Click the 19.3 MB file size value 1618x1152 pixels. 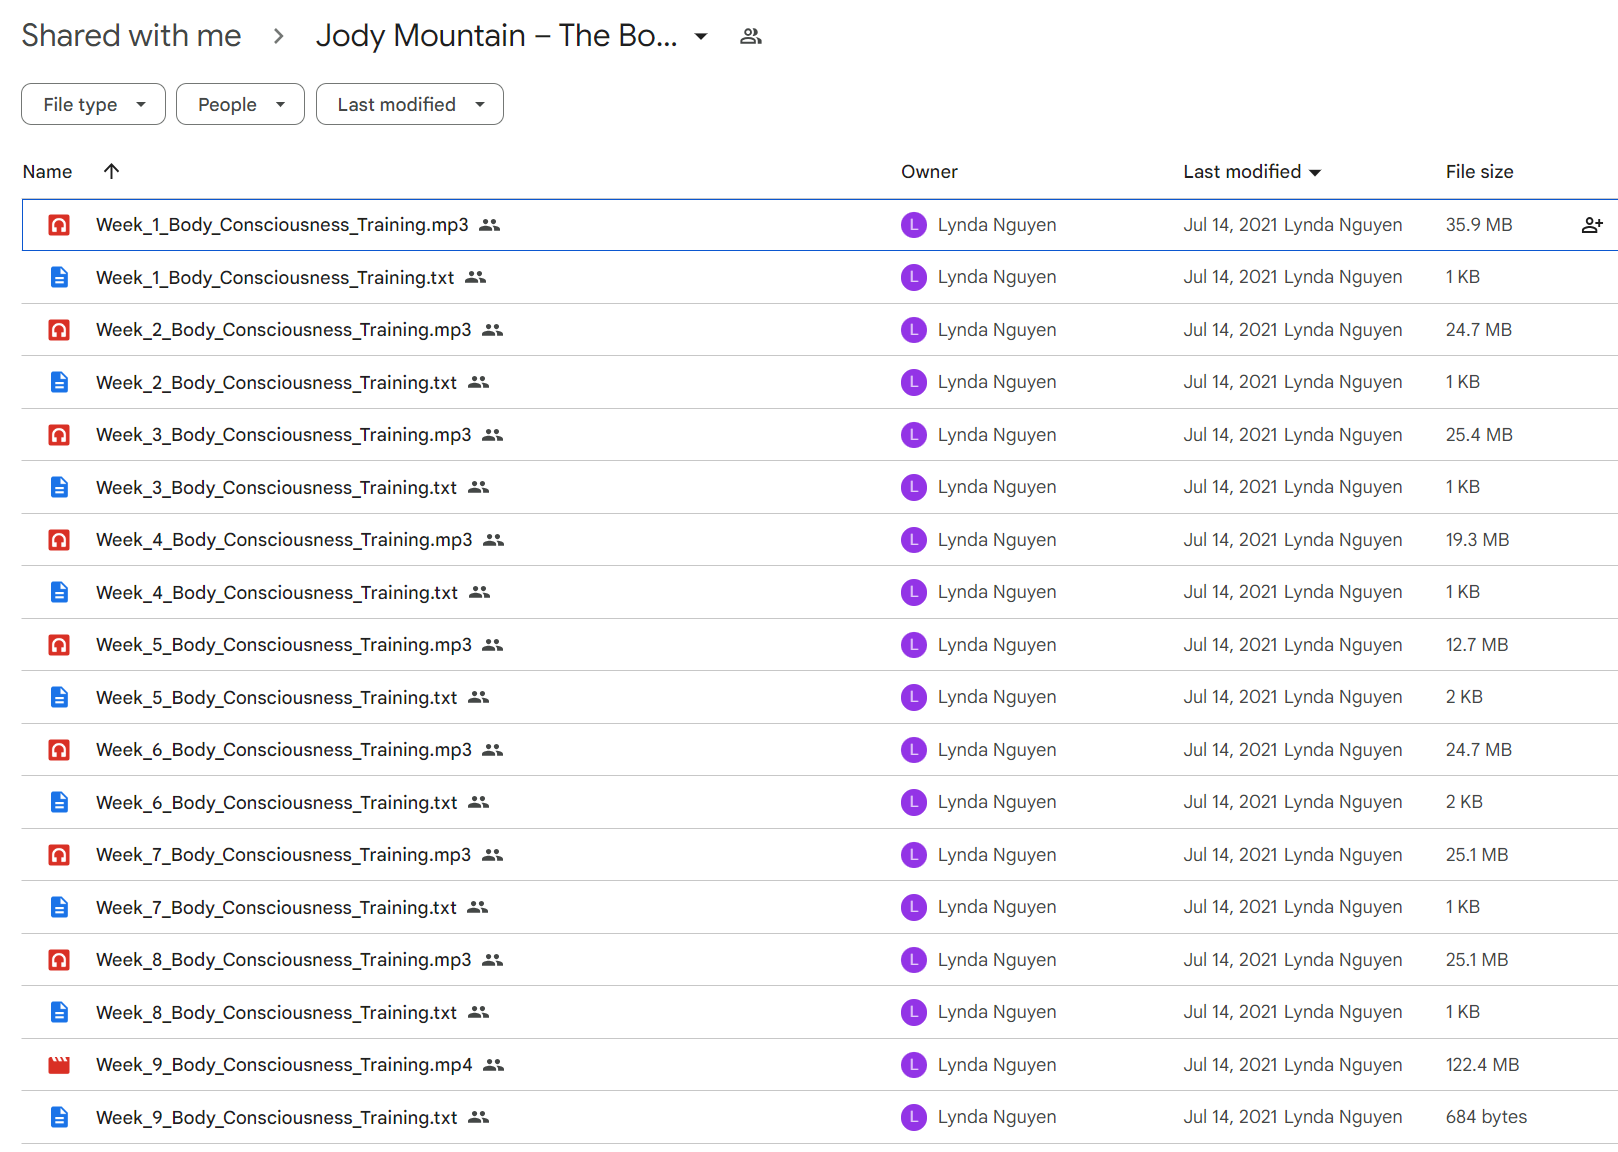coord(1477,540)
